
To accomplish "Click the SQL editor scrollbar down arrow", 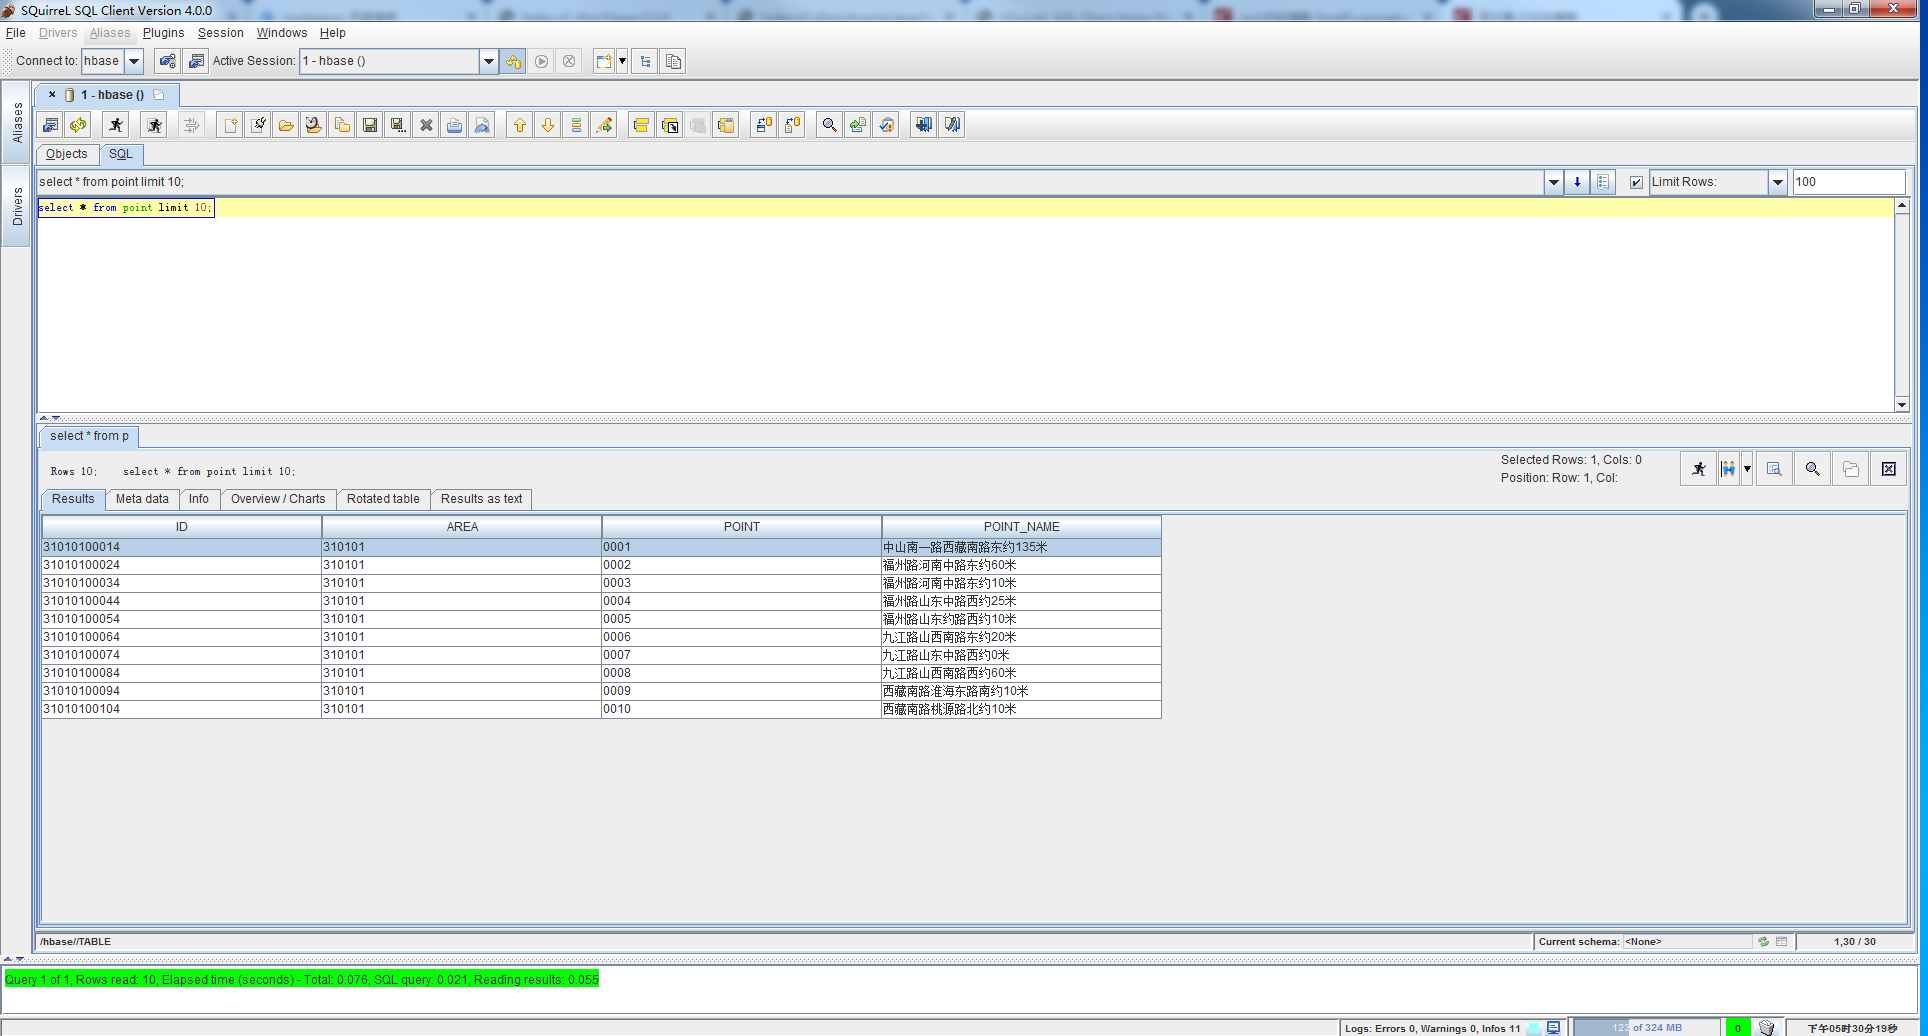I will pyautogui.click(x=1902, y=405).
